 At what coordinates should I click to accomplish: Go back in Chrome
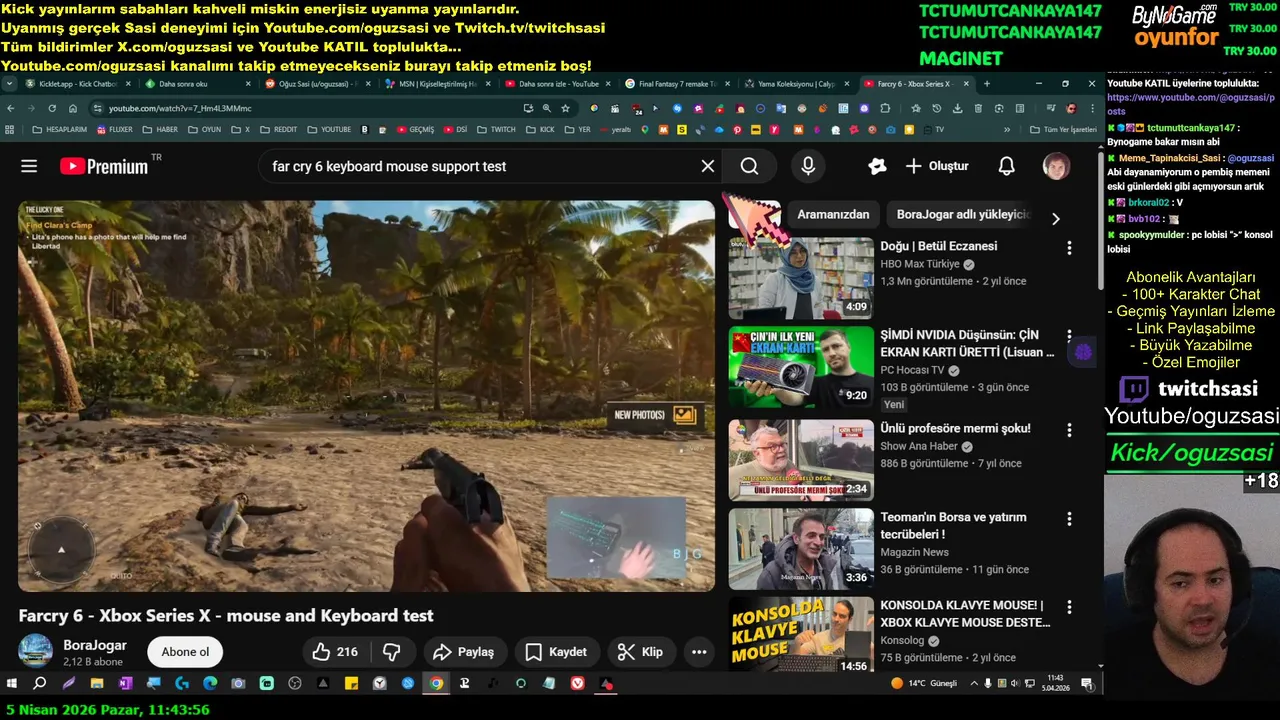coord(11,108)
